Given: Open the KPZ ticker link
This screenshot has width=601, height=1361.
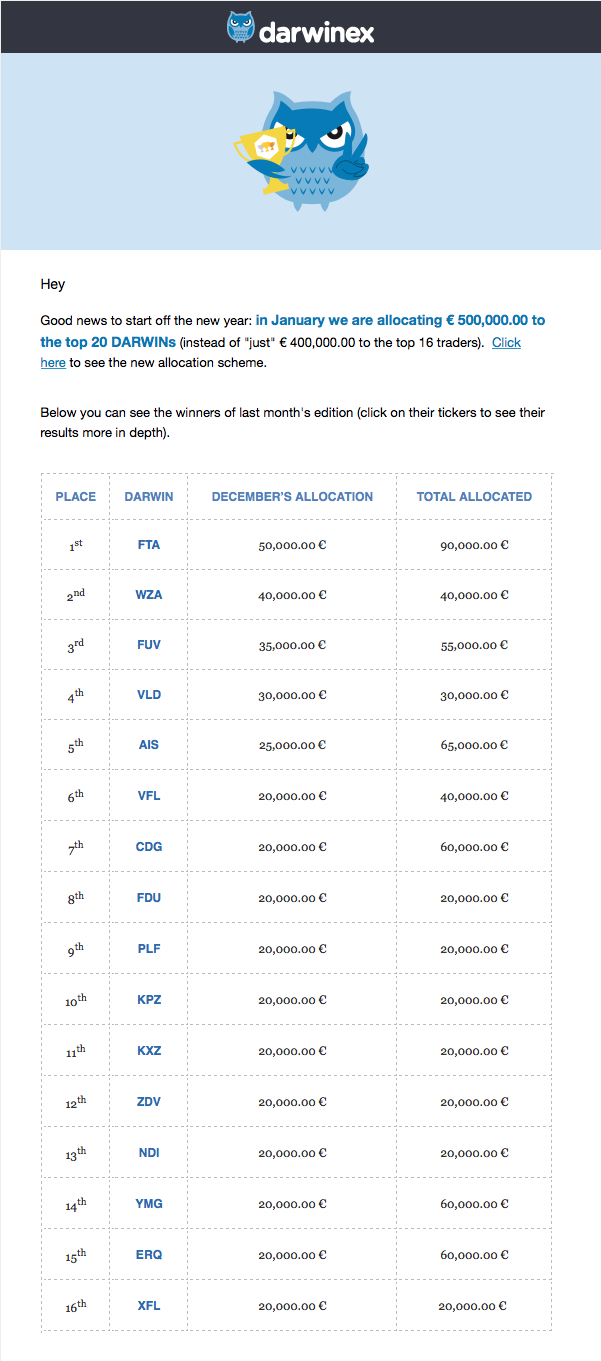Looking at the screenshot, I should click(149, 1000).
